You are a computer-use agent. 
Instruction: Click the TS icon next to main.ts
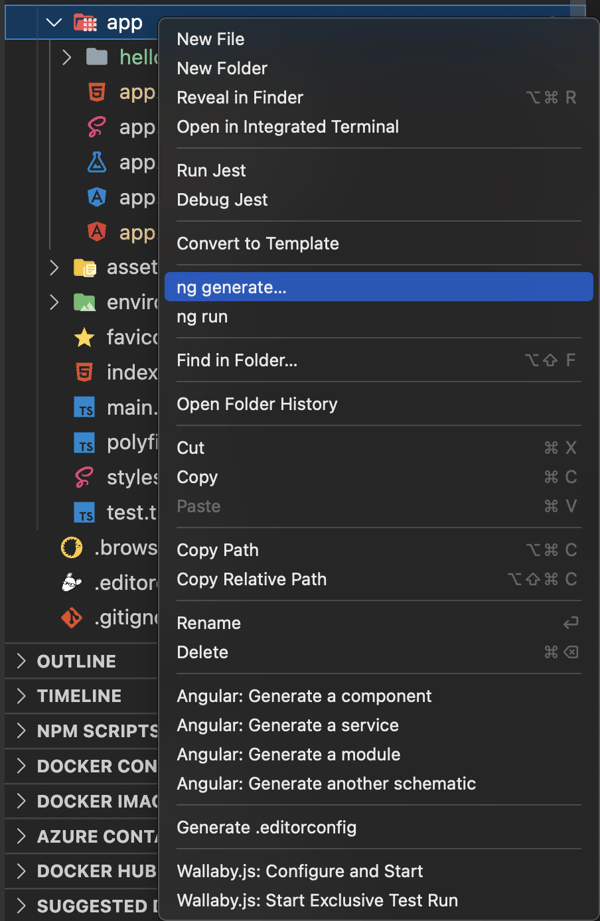(85, 407)
